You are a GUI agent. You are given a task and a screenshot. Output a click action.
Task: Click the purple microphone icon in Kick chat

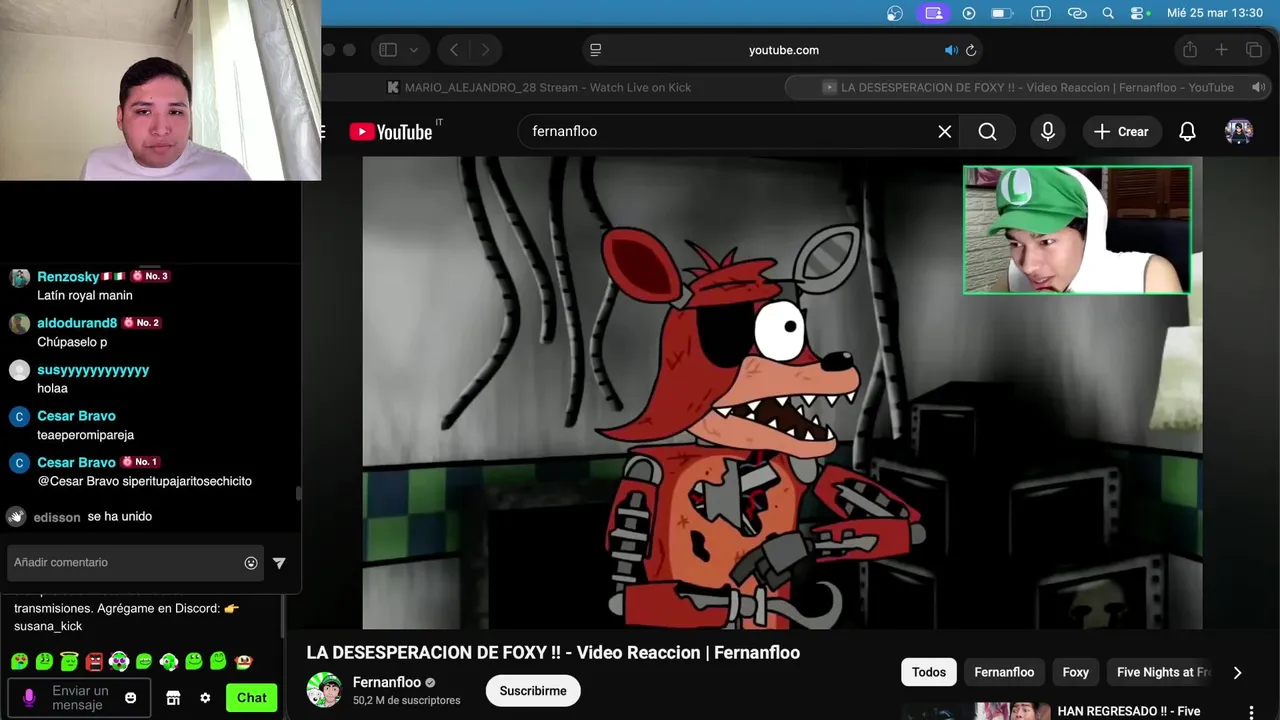(29, 697)
